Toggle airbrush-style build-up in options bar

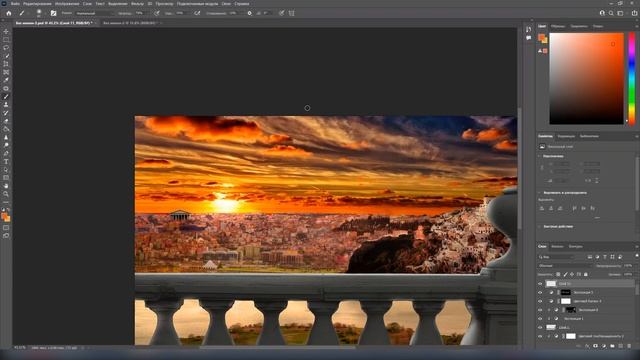point(197,13)
